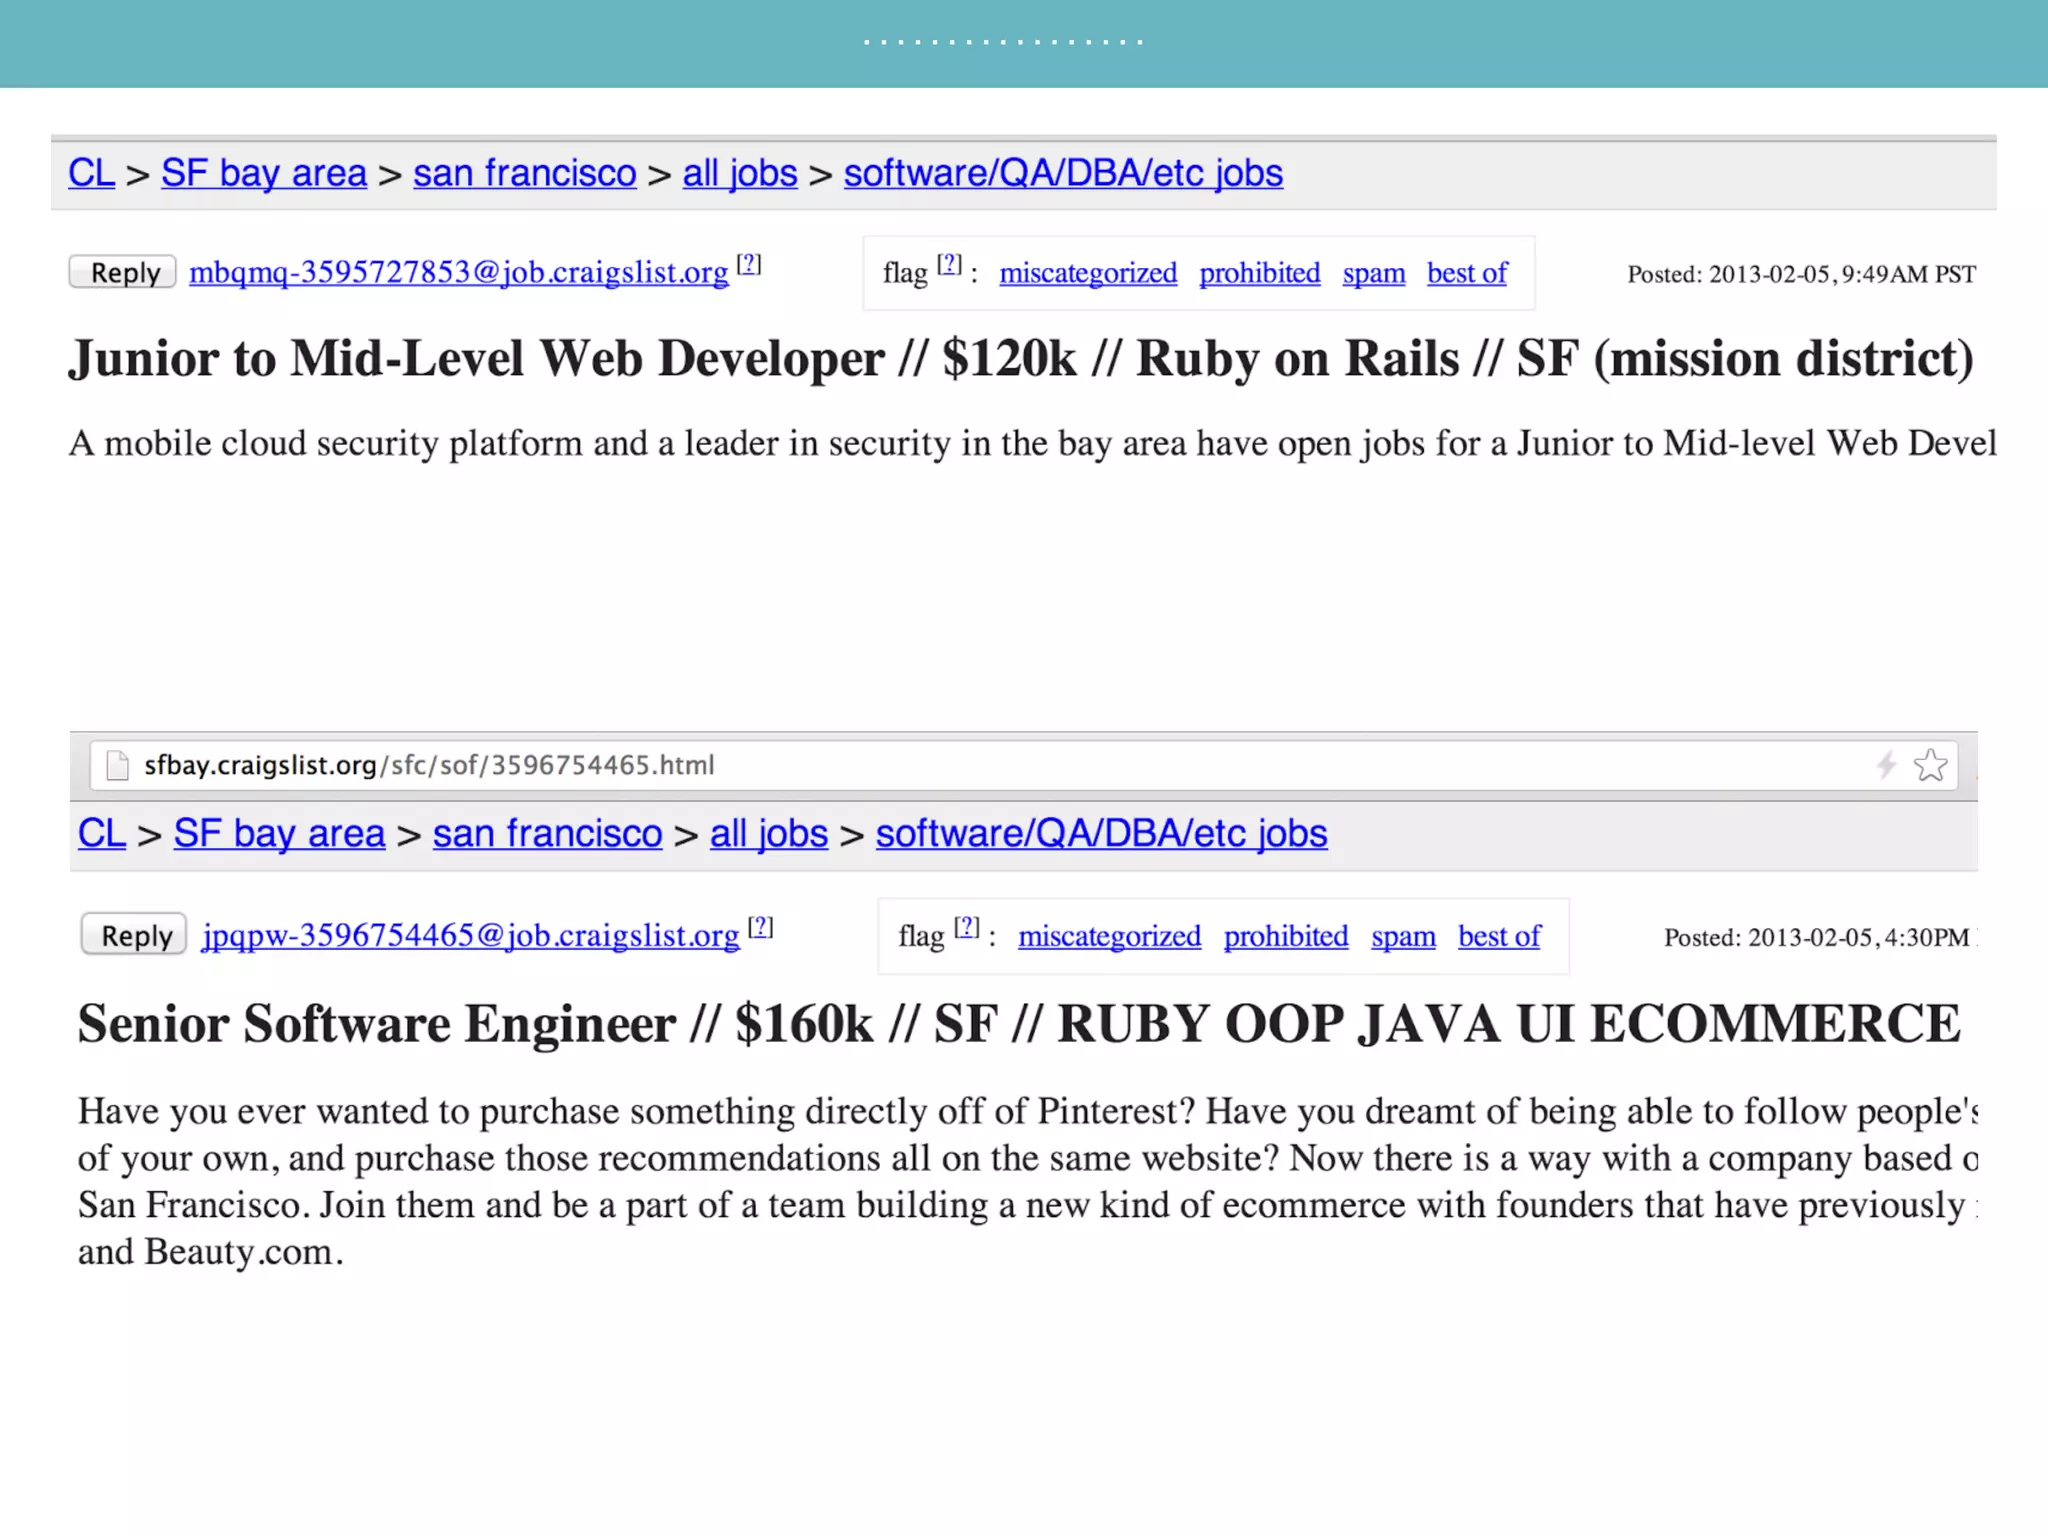Nominate second post for best of

click(x=1498, y=936)
